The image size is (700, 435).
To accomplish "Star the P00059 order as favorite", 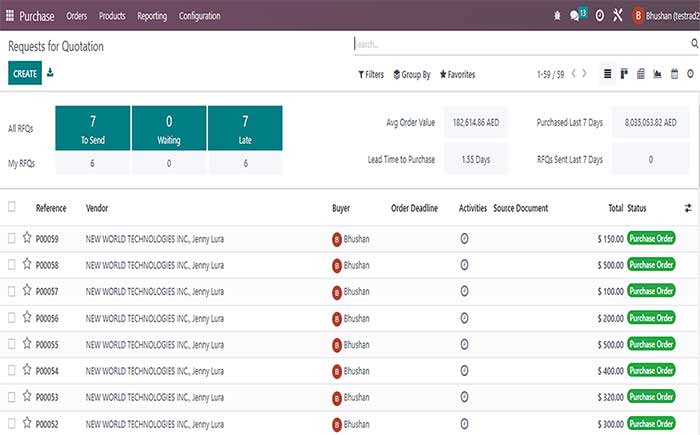I will (x=27, y=238).
